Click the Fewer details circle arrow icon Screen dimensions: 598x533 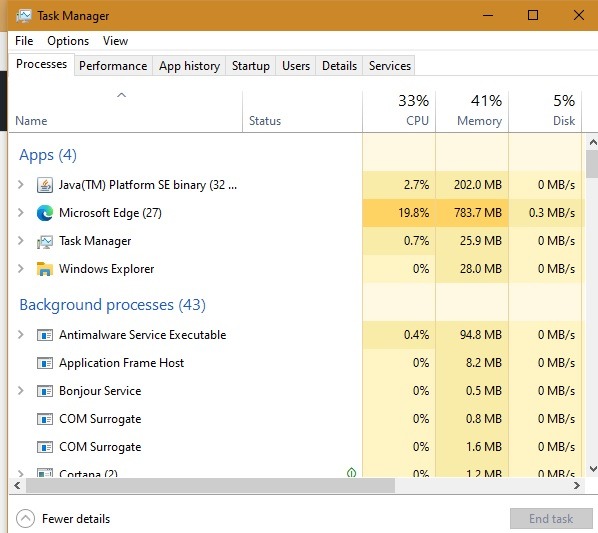(x=26, y=519)
